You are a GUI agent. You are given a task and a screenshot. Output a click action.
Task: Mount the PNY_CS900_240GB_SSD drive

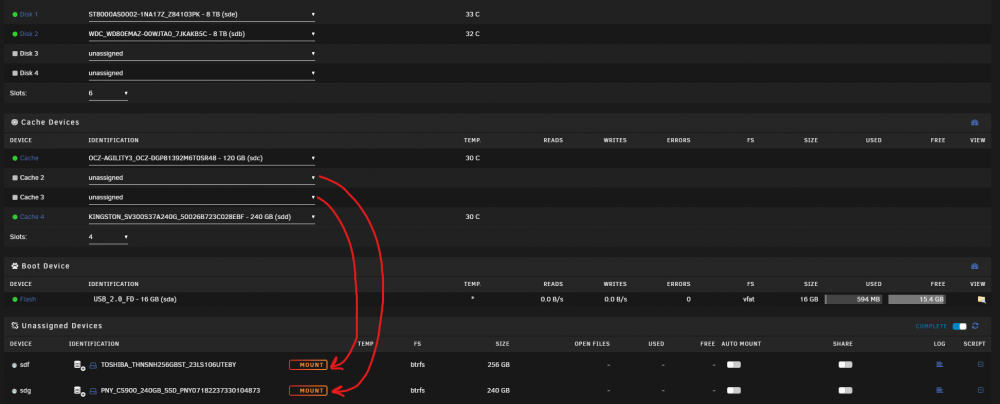click(308, 391)
